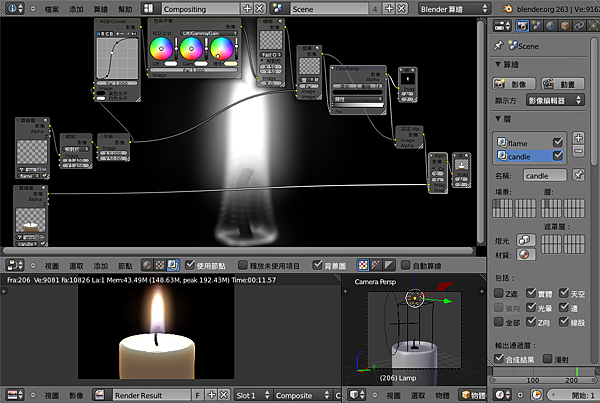Toggle the 背景圖 backdrop checkbox
Screen dimensions: 600x403
click(317, 265)
